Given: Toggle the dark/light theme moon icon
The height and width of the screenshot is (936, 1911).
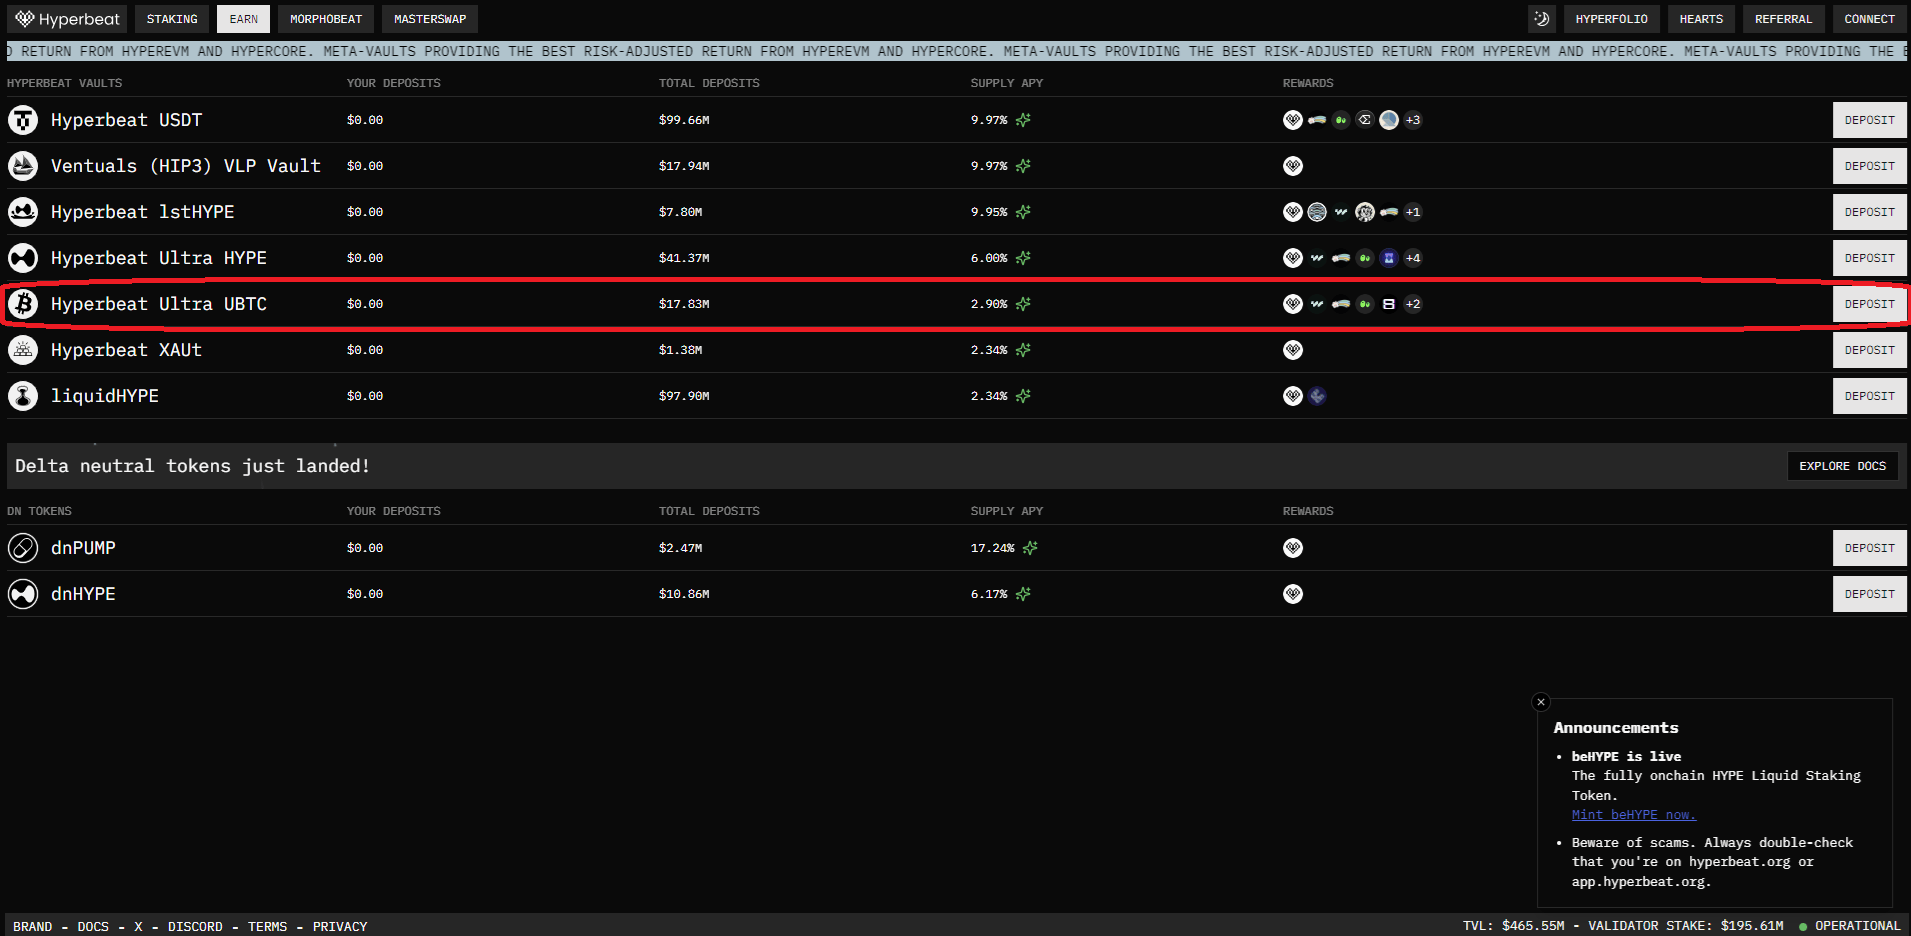Looking at the screenshot, I should pos(1541,19).
